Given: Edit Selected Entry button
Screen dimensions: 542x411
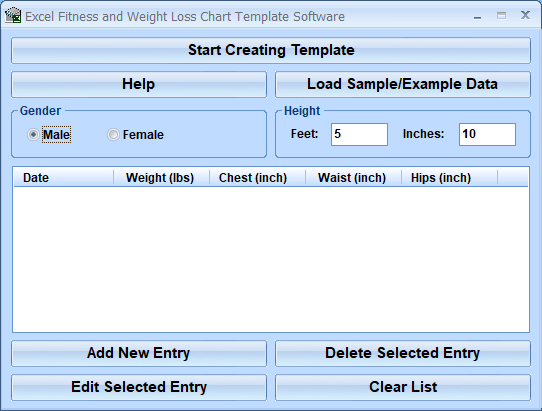Looking at the screenshot, I should click(x=139, y=387).
